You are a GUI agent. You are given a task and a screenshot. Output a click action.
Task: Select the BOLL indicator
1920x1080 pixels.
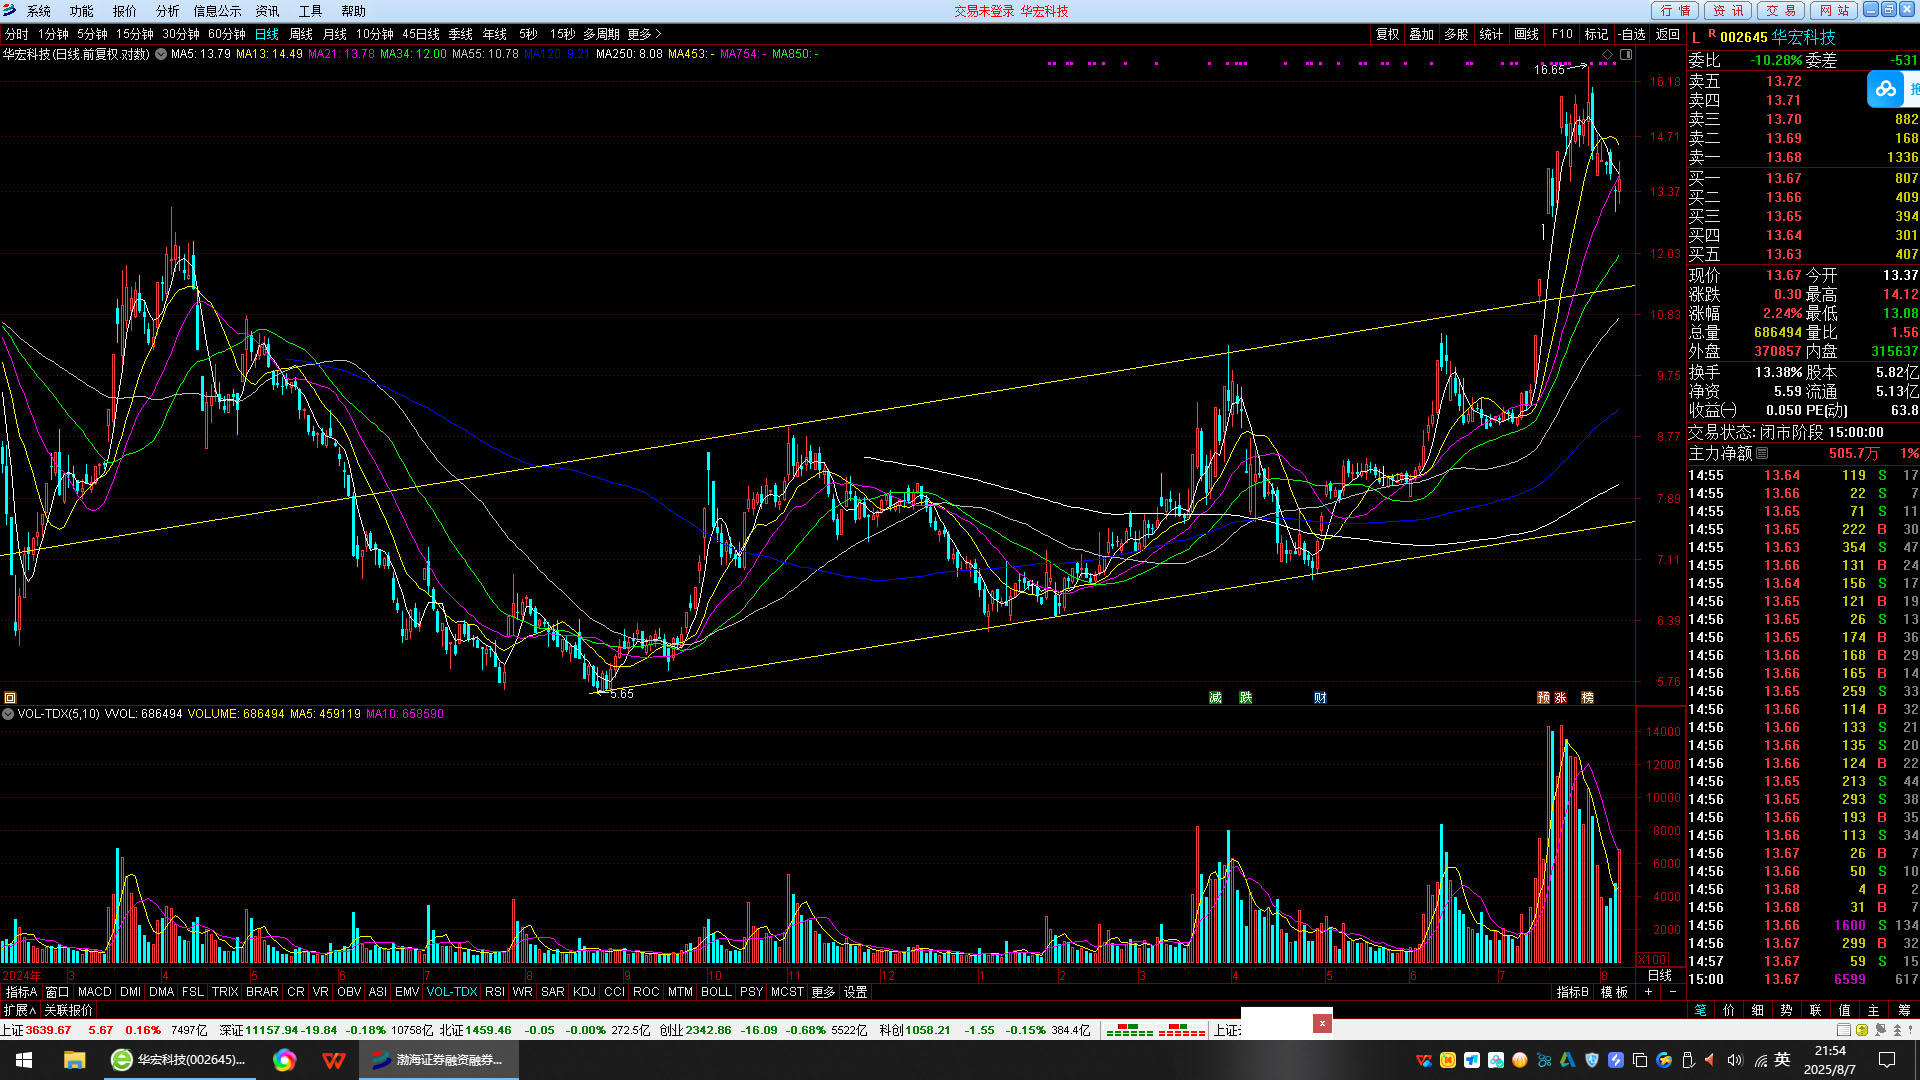point(716,992)
